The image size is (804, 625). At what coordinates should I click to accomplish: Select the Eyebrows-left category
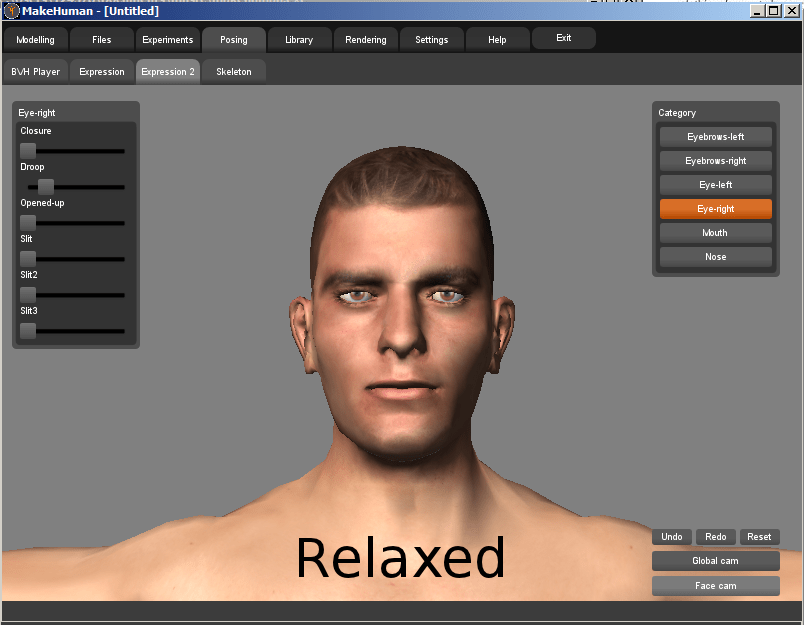(x=715, y=136)
